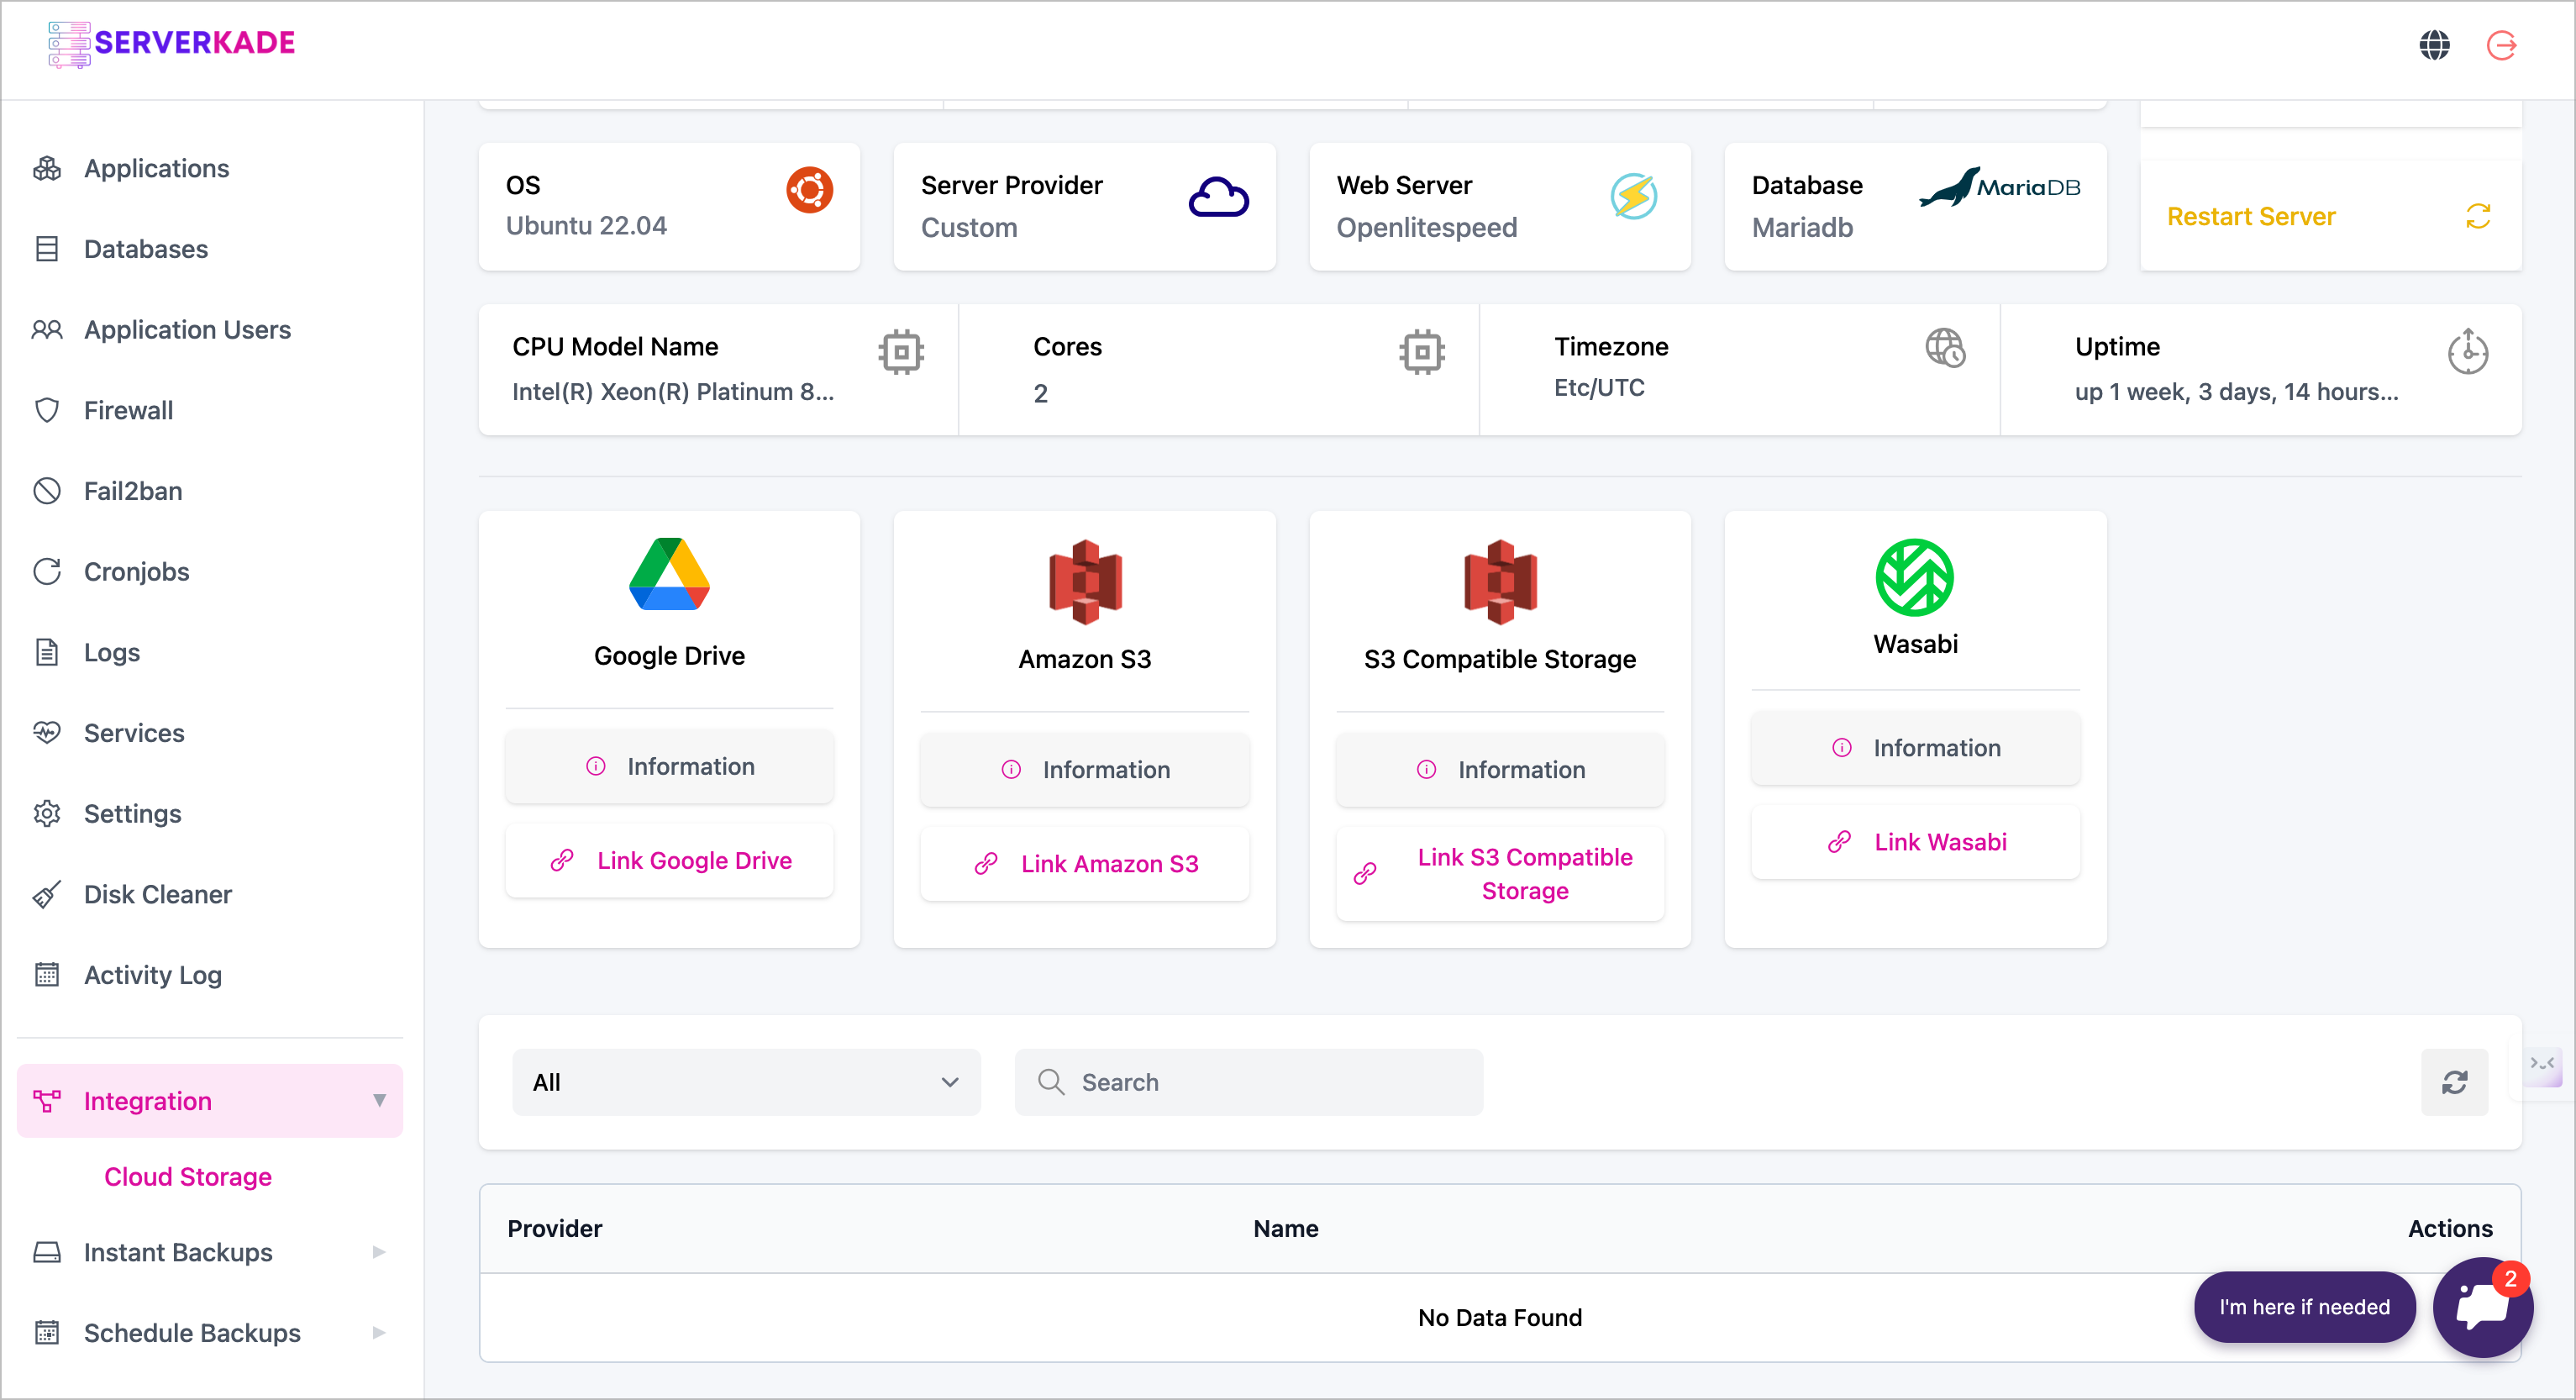Click Link S3 Compatible Storage

[1500, 874]
